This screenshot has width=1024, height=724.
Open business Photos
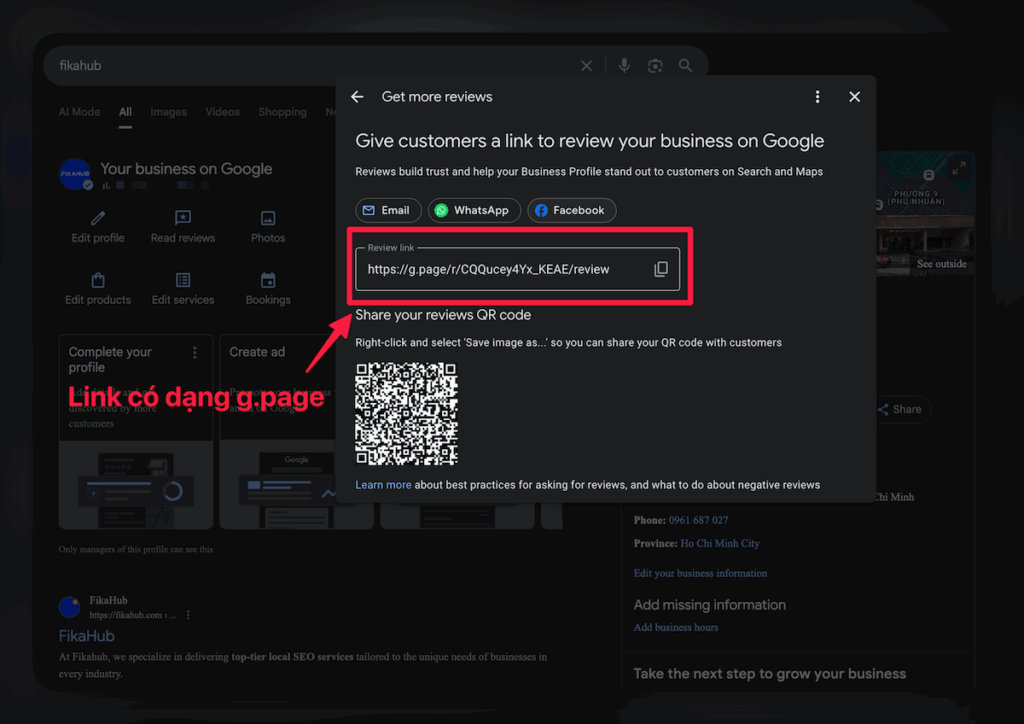[x=268, y=227]
